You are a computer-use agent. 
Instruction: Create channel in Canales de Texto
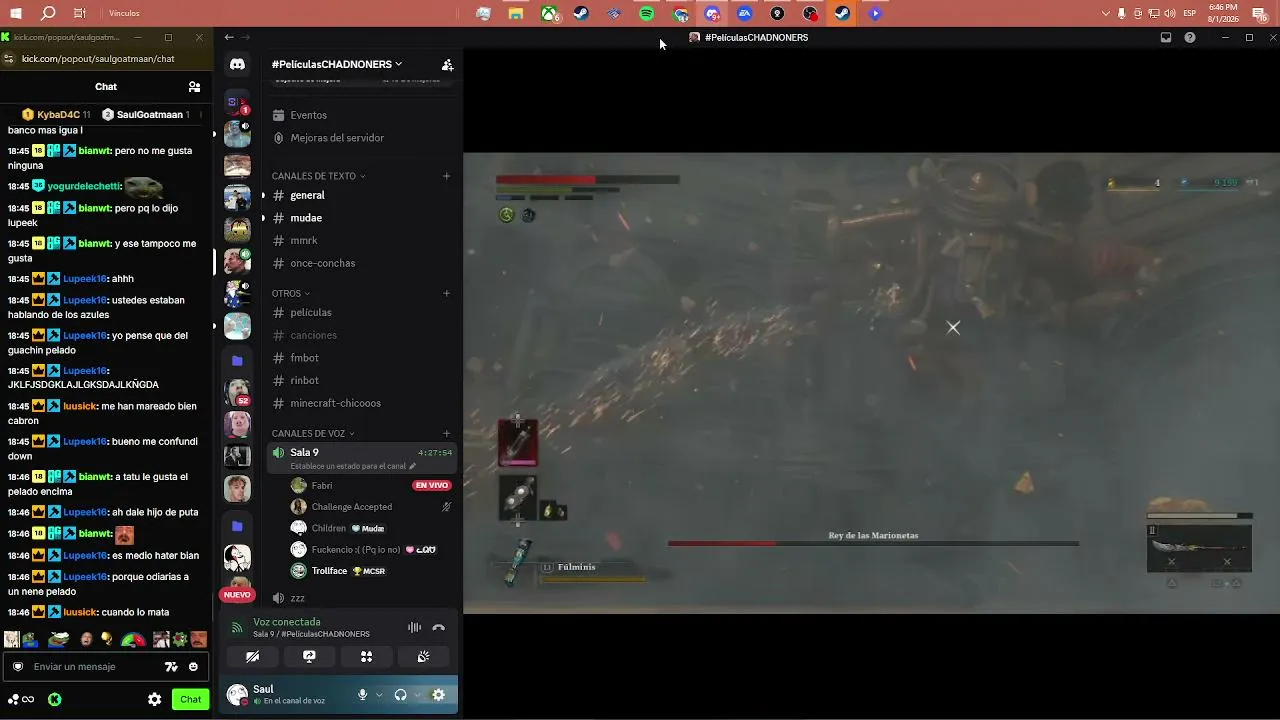(447, 176)
